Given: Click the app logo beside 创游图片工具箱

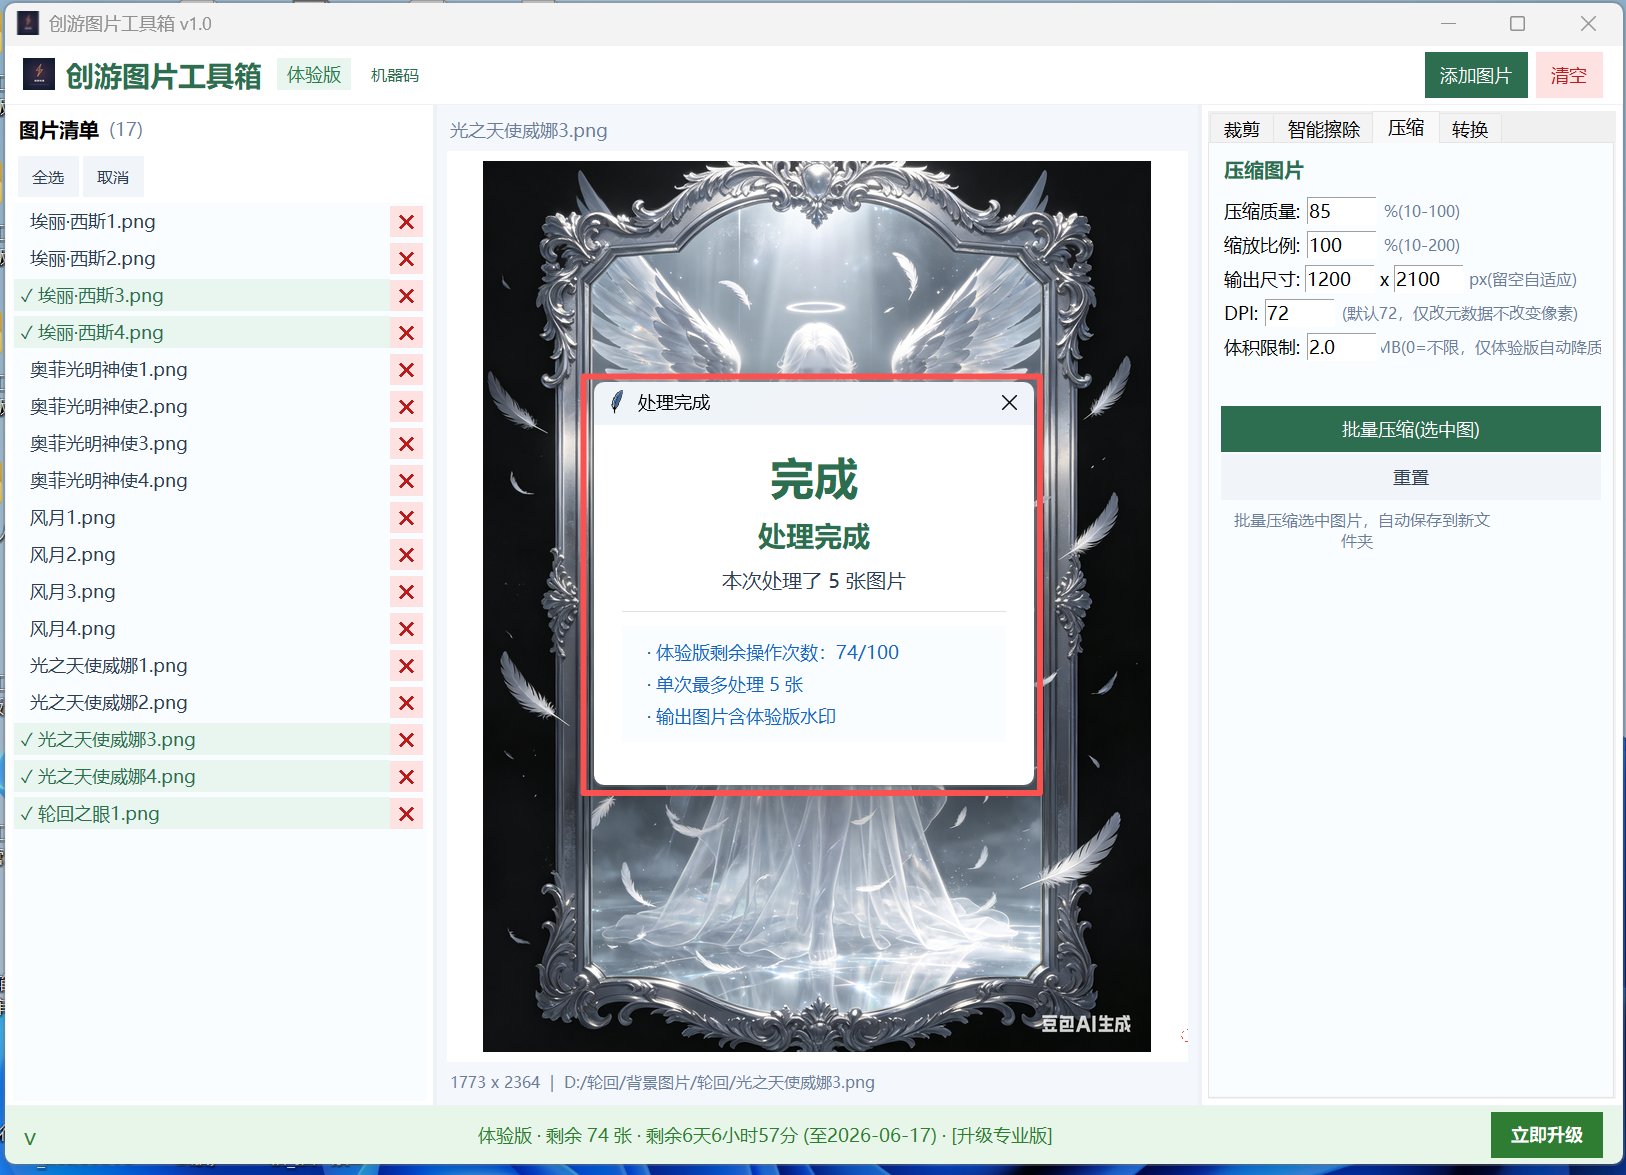Looking at the screenshot, I should pos(39,74).
